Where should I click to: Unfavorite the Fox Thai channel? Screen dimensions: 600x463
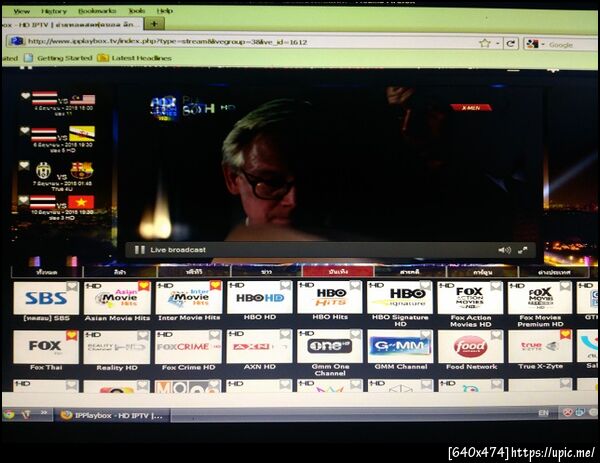tap(72, 335)
